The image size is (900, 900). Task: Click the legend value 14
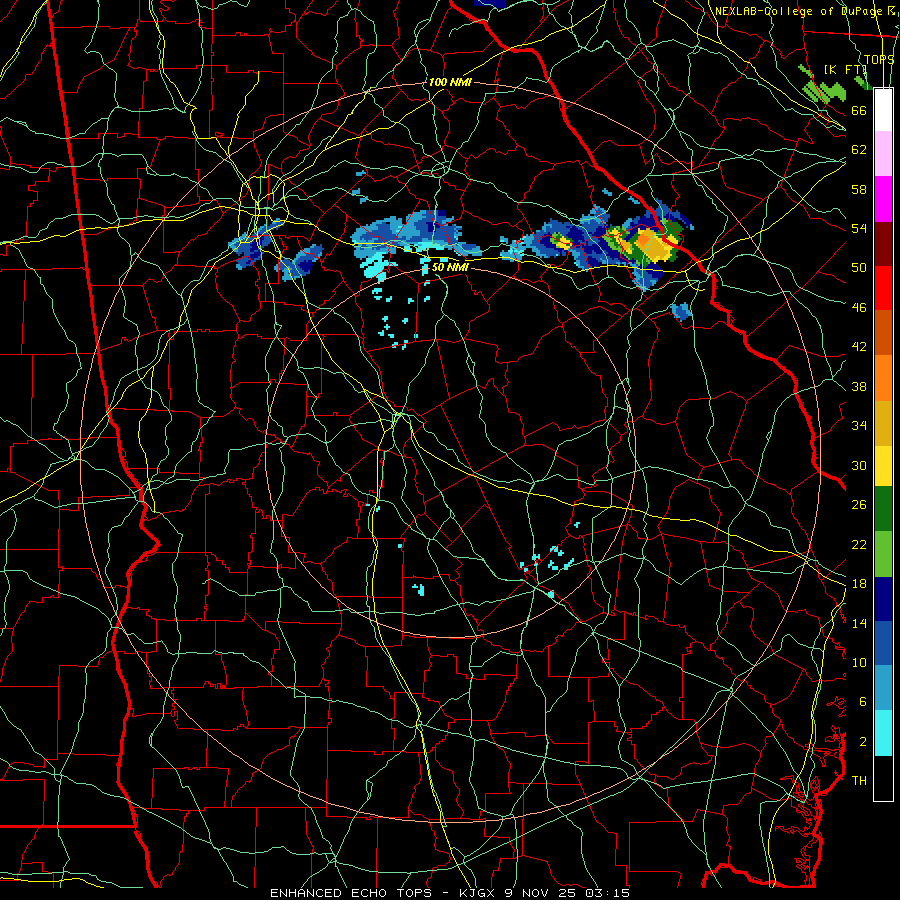(x=859, y=623)
